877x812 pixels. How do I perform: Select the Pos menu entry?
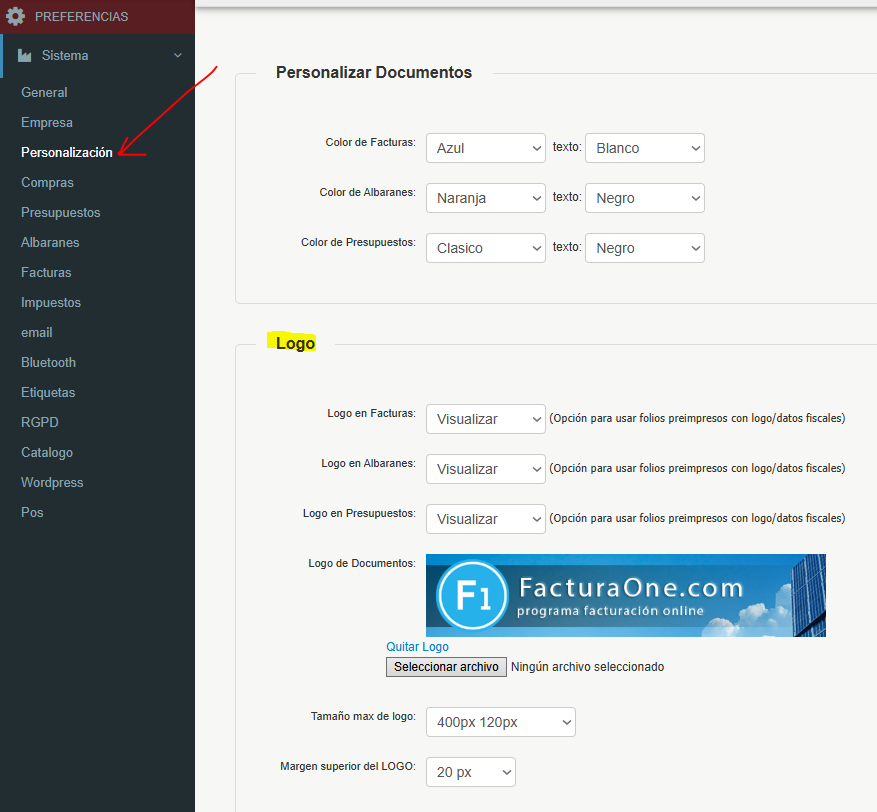coord(32,512)
